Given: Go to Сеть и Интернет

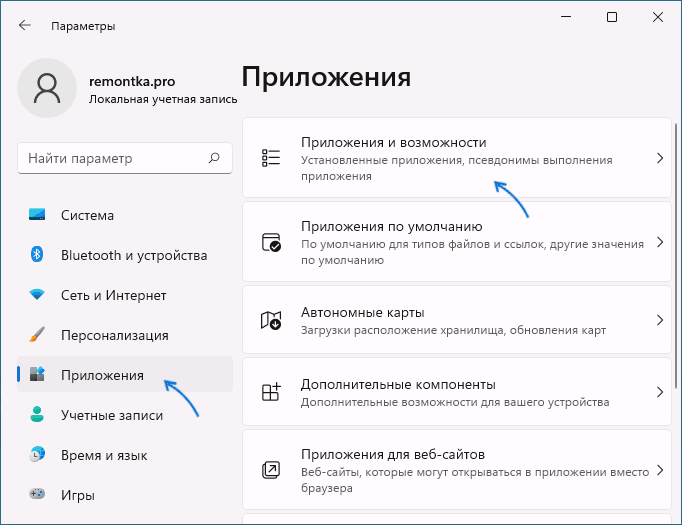Looking at the screenshot, I should 125,295.
